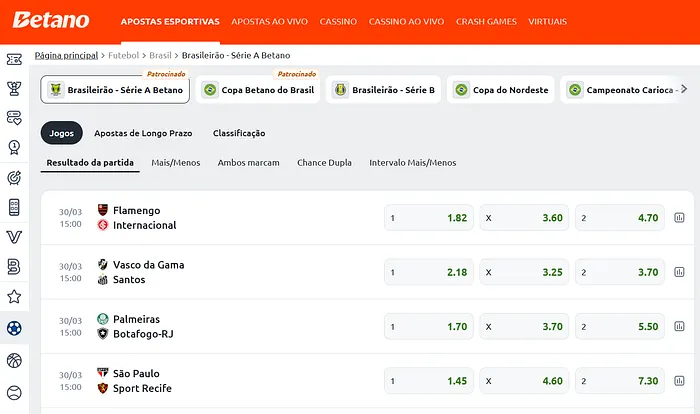Open statistics icon for Palmeiras vs Botafogo-RJ
The height and width of the screenshot is (414, 700).
679,326
